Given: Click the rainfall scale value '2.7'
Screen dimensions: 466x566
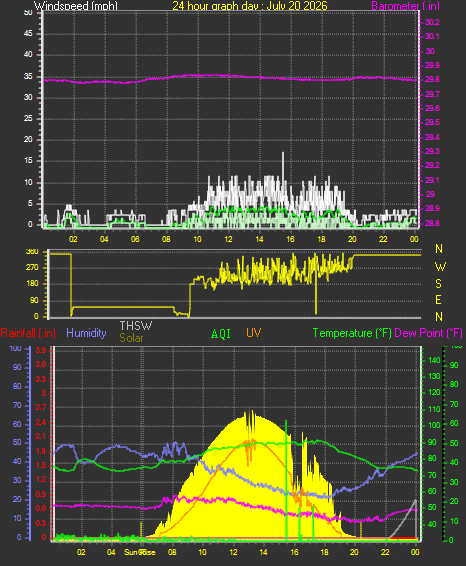Looking at the screenshot, I should tap(41, 408).
